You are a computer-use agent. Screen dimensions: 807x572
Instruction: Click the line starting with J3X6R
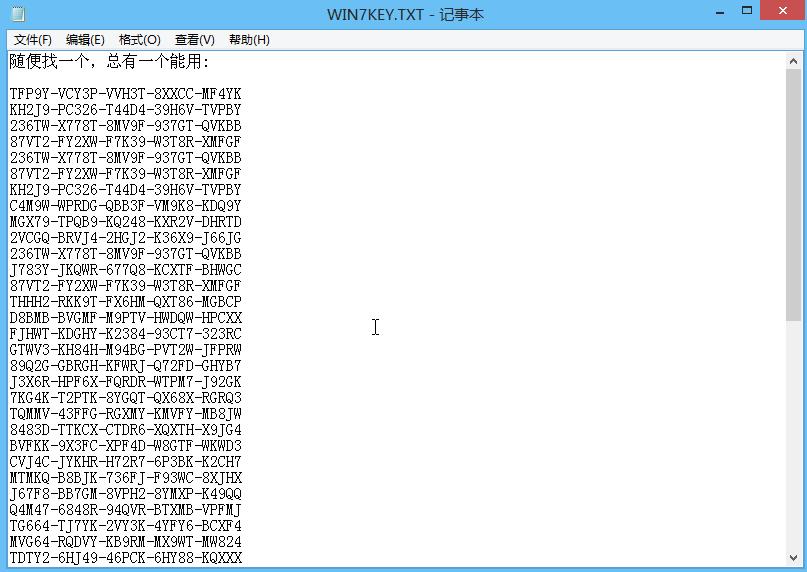point(126,382)
